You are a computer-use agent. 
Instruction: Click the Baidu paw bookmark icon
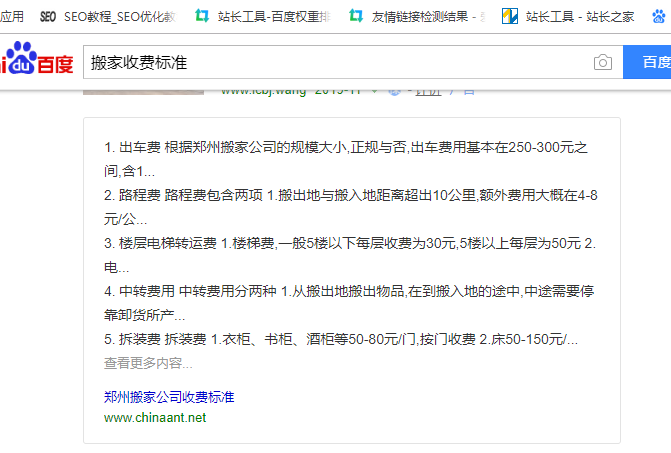(659, 17)
